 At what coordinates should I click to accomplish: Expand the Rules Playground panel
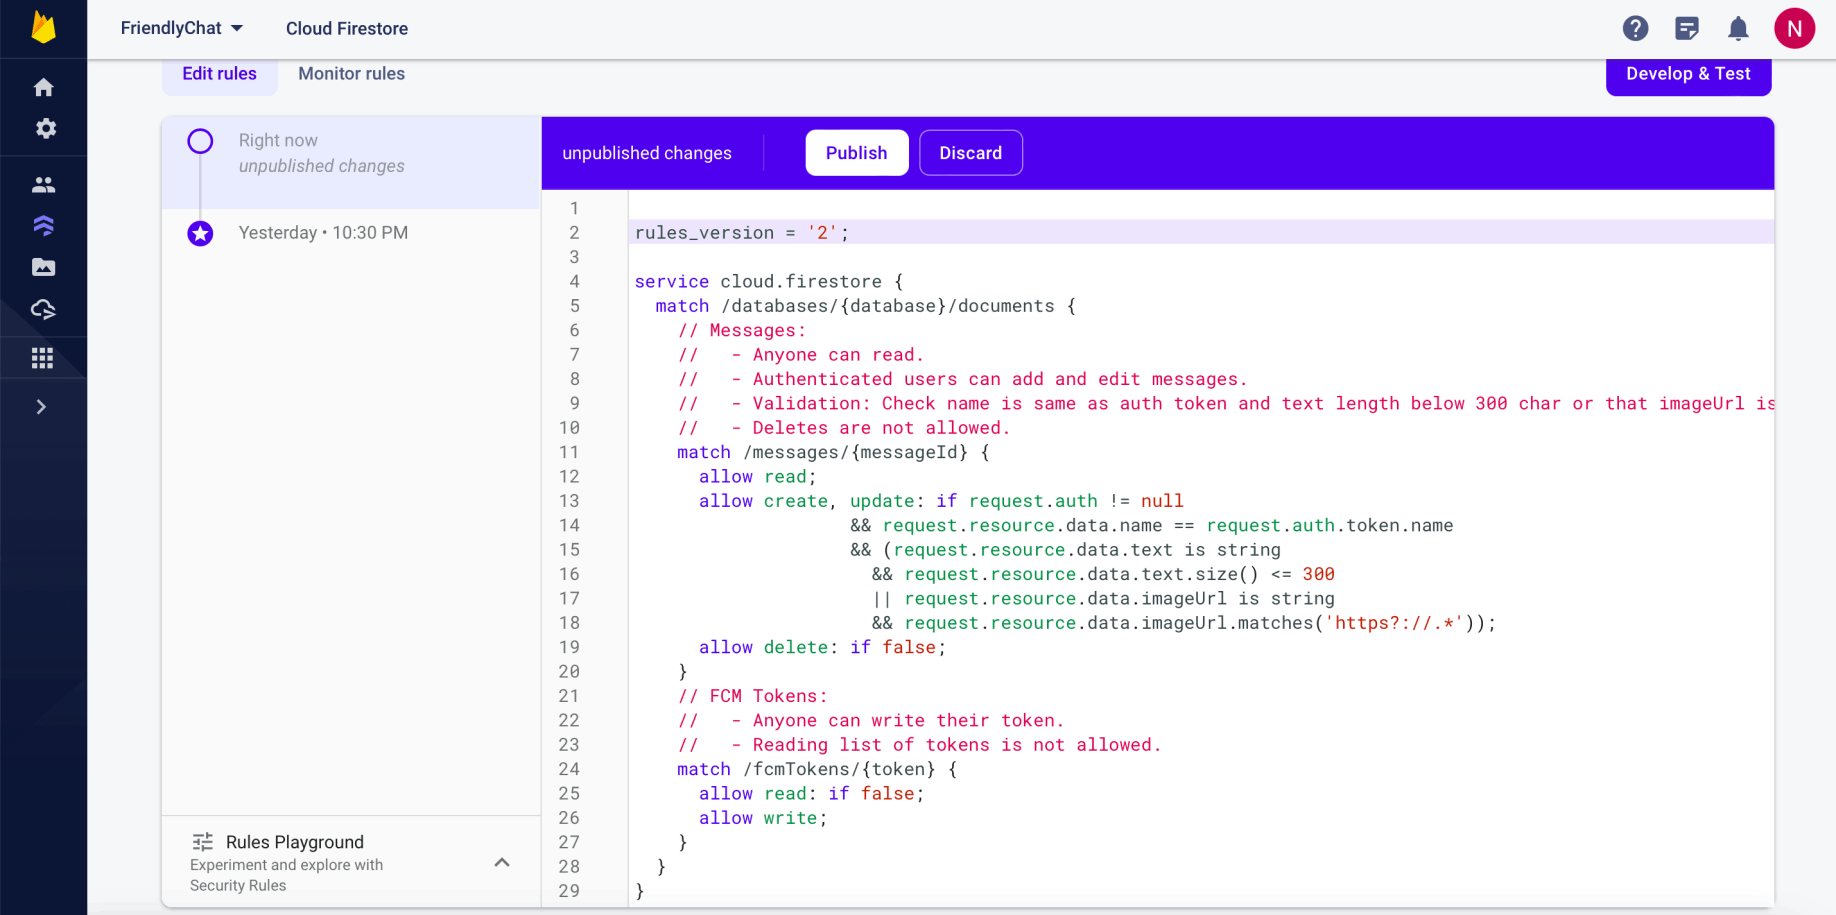pos(502,862)
